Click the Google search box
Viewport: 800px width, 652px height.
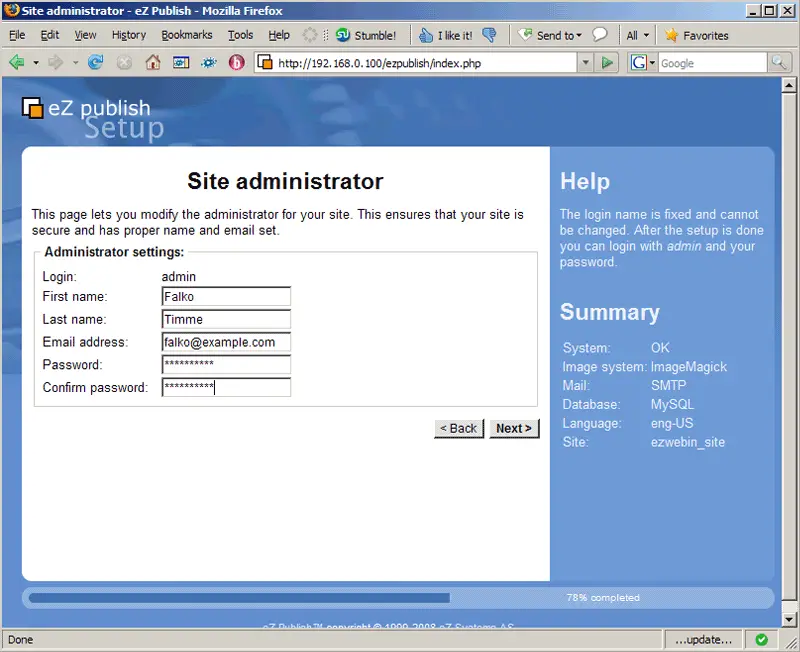coord(712,63)
